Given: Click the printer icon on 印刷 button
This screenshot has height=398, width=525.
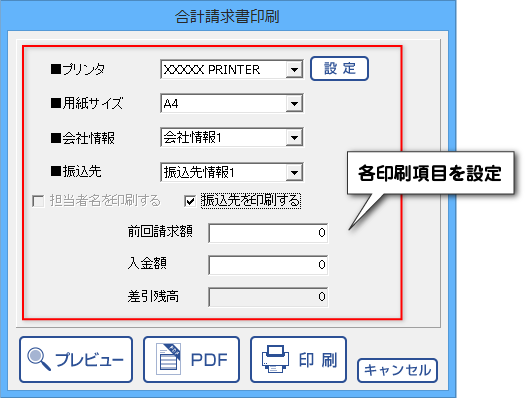Looking at the screenshot, I should 275,359.
